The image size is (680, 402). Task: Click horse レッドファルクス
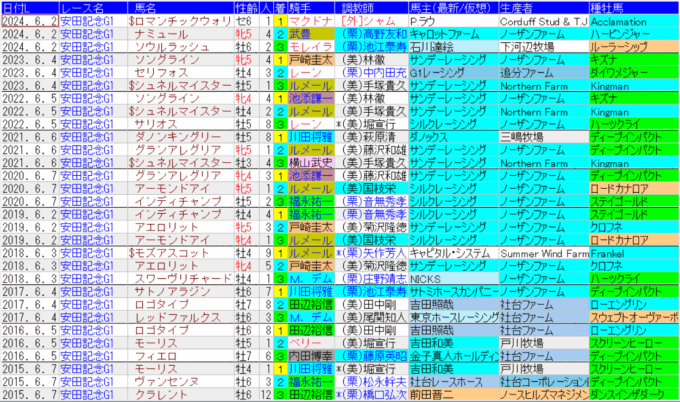tap(180, 317)
